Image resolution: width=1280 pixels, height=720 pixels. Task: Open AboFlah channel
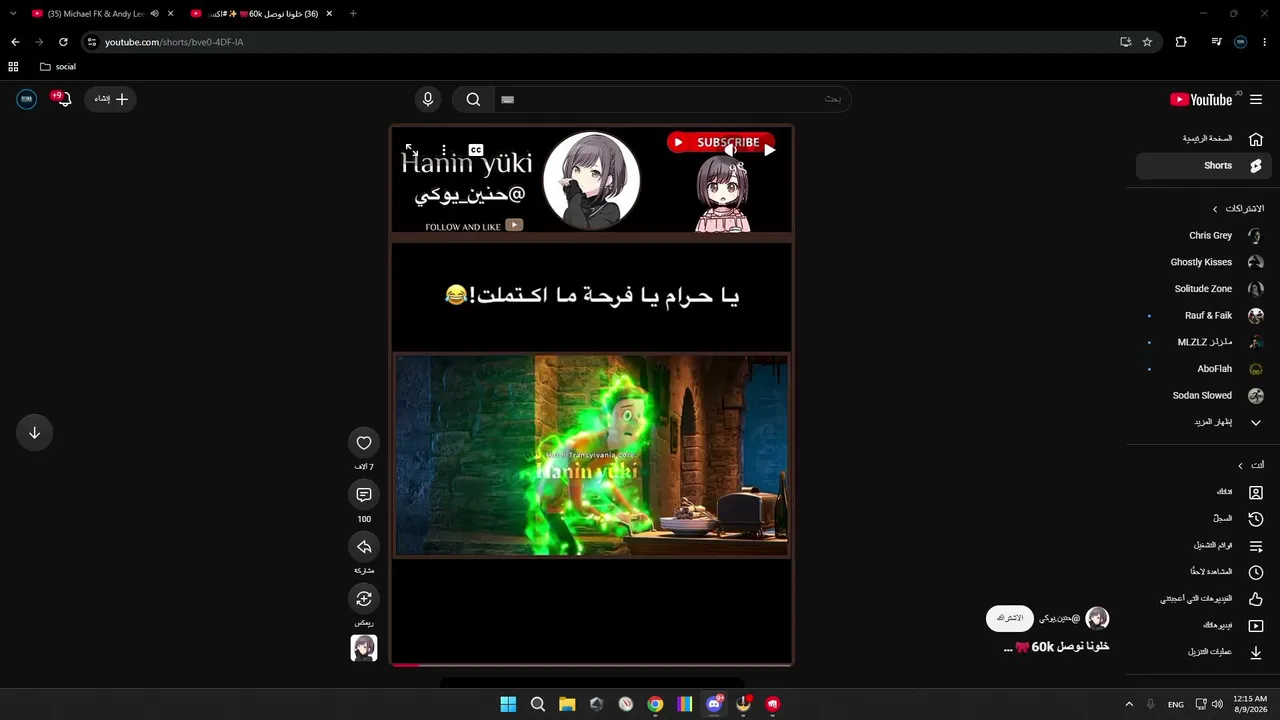click(1204, 369)
